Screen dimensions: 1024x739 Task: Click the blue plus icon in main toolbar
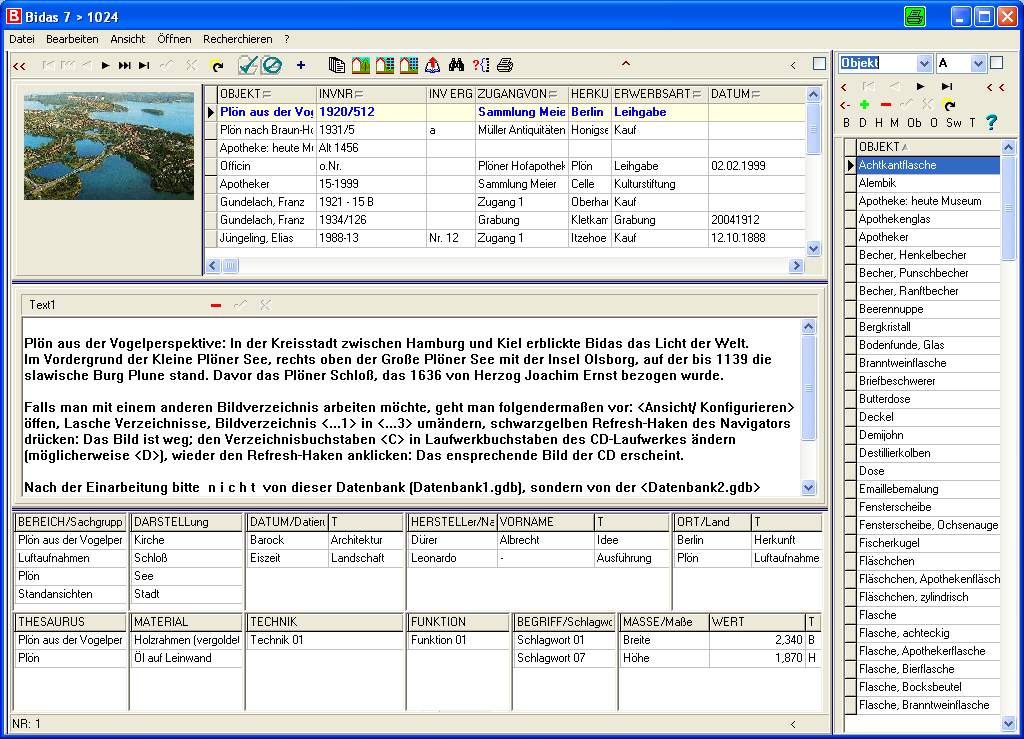click(x=300, y=65)
